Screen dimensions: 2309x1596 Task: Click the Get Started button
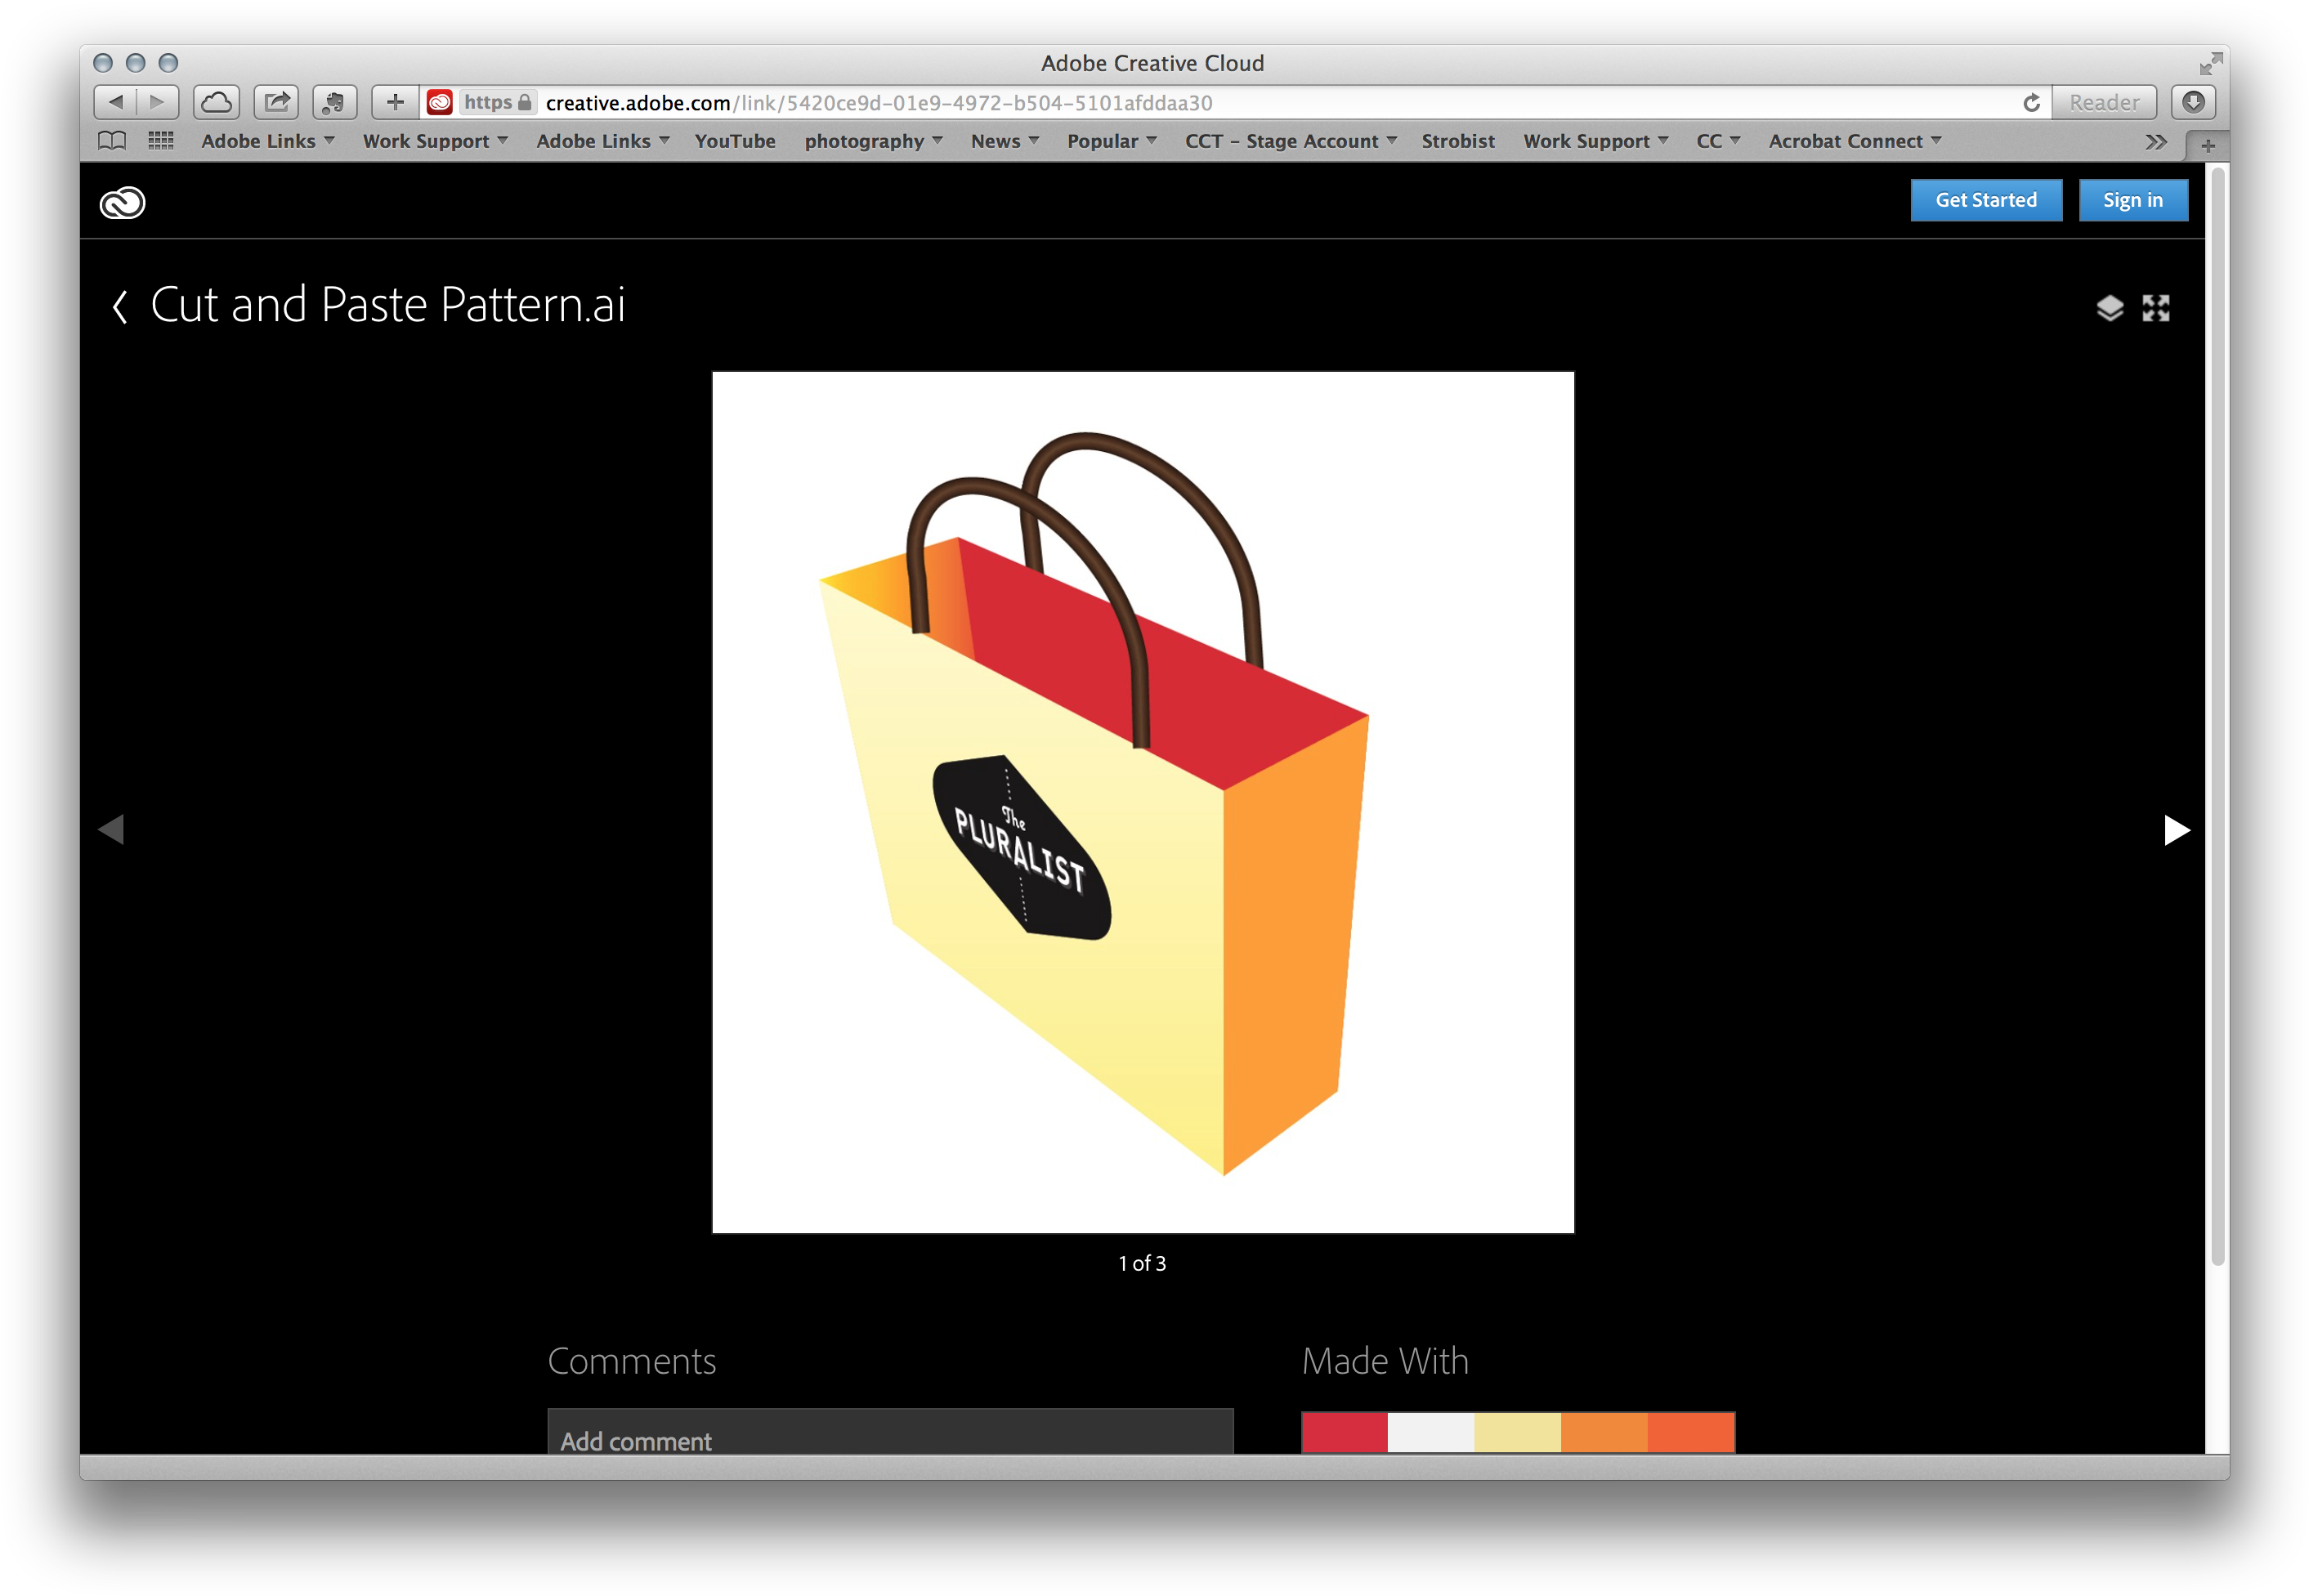pos(1985,200)
